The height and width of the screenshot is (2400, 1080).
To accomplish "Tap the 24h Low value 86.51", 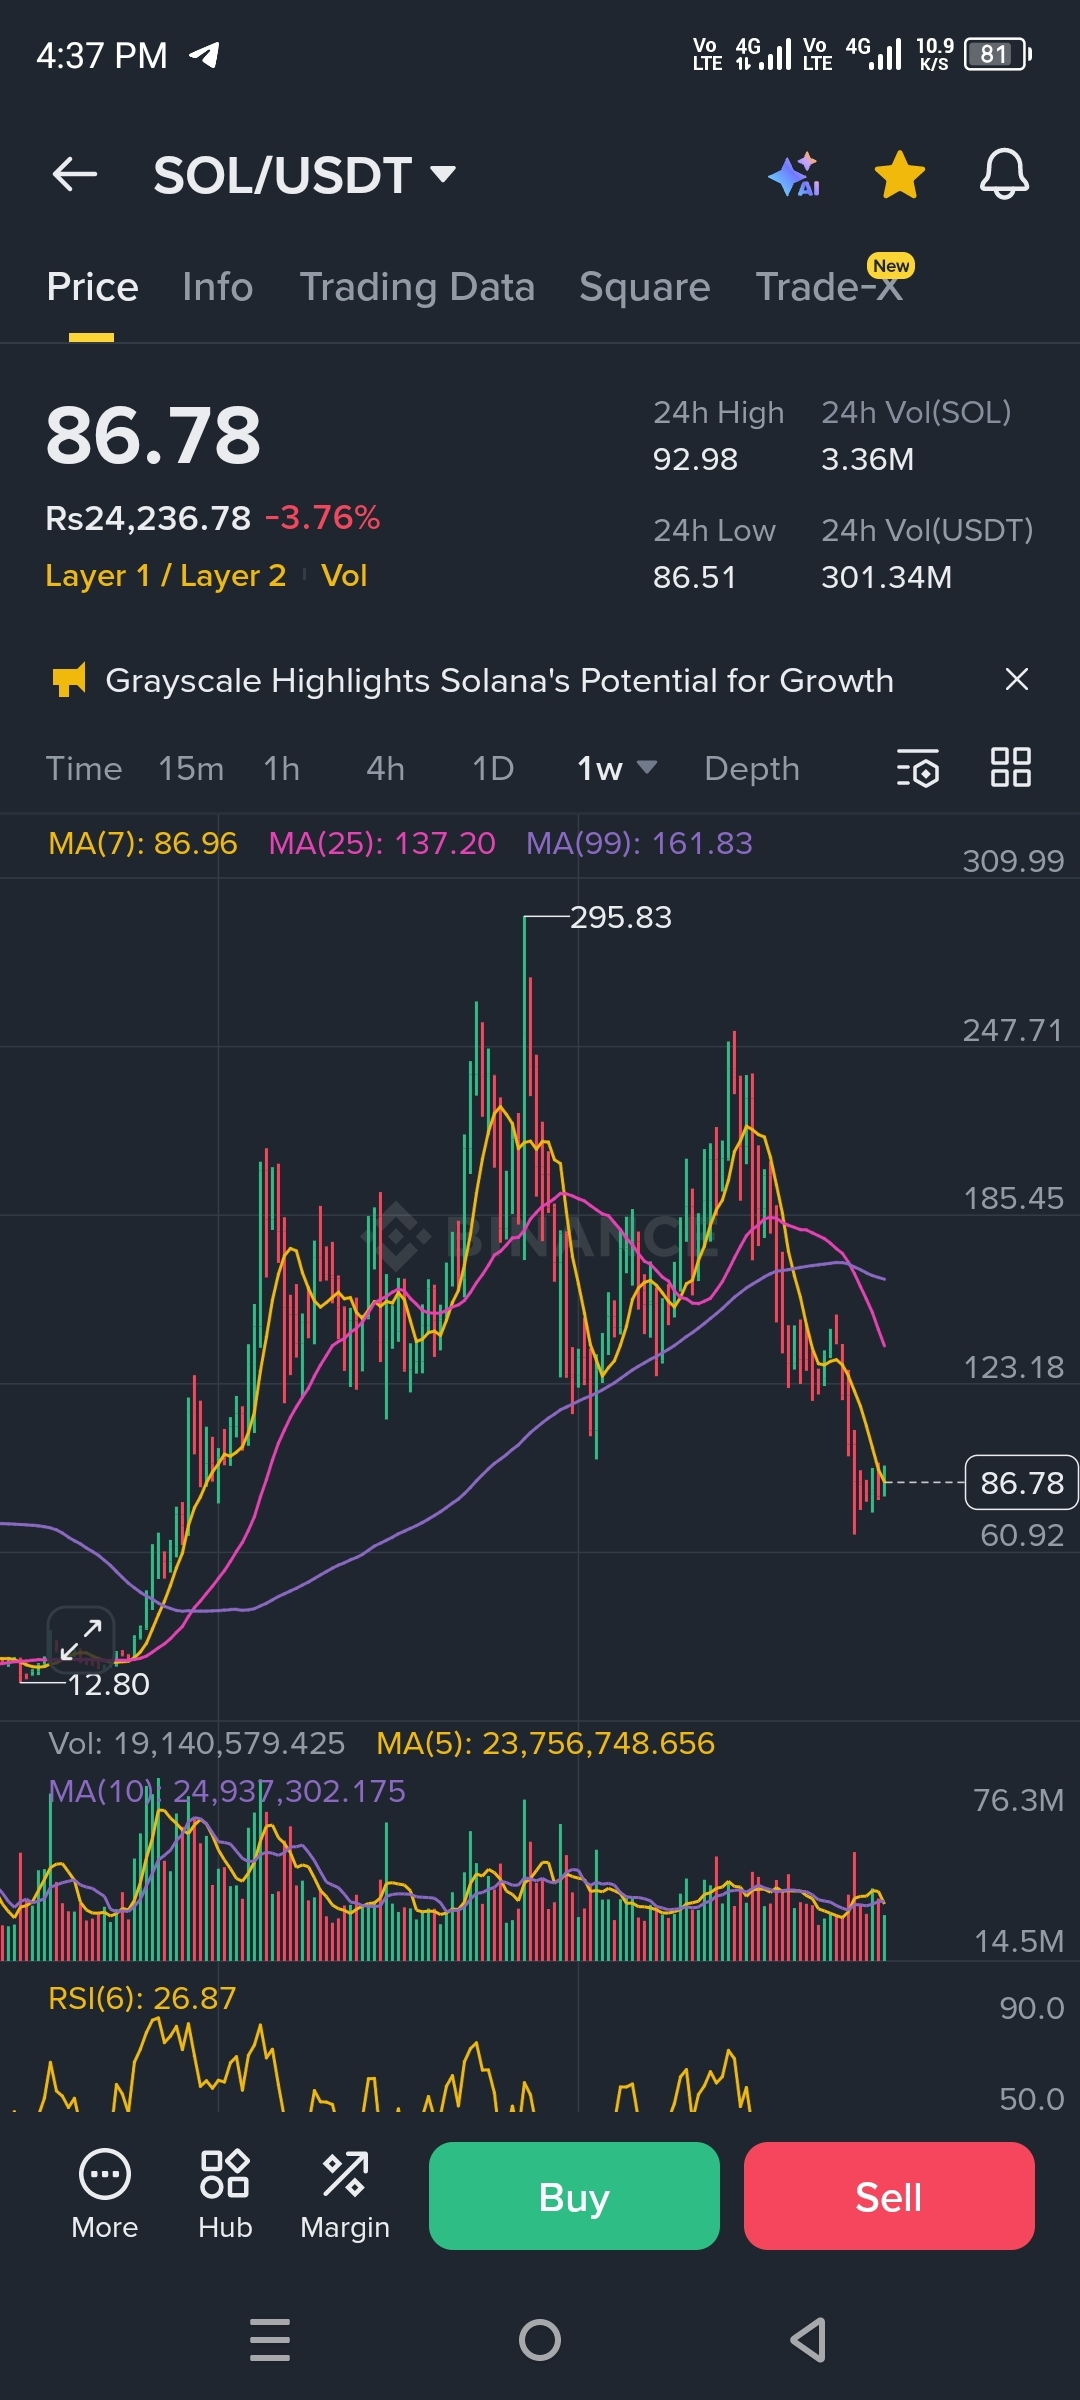I will [694, 578].
